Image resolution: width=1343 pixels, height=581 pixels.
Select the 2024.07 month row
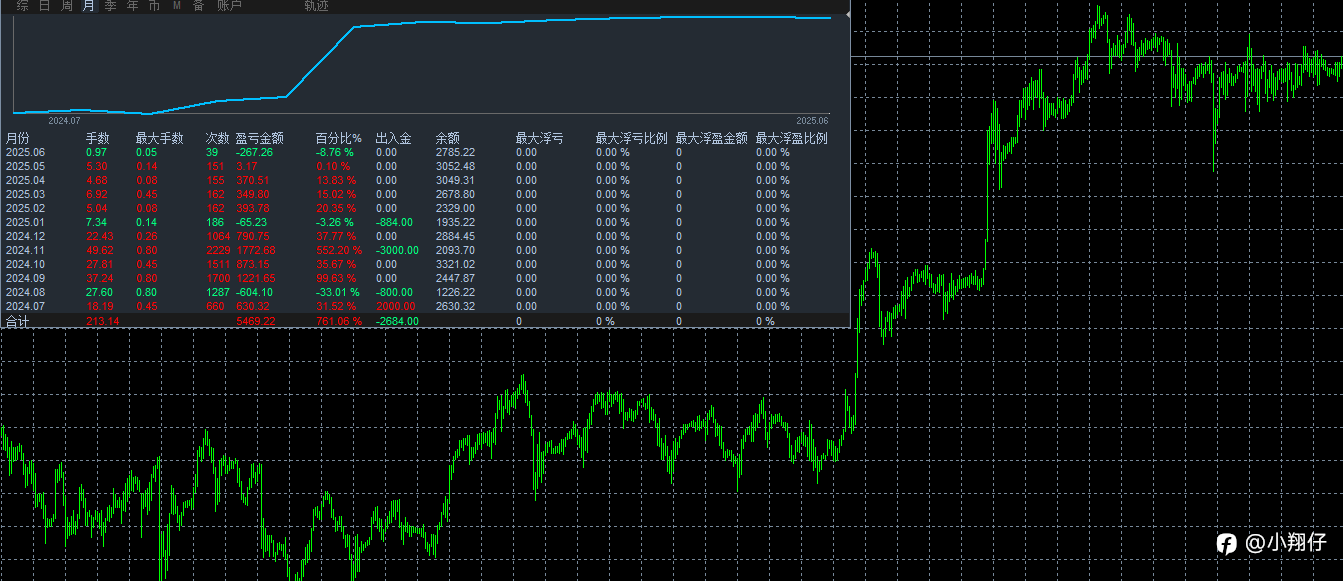pos(425,306)
